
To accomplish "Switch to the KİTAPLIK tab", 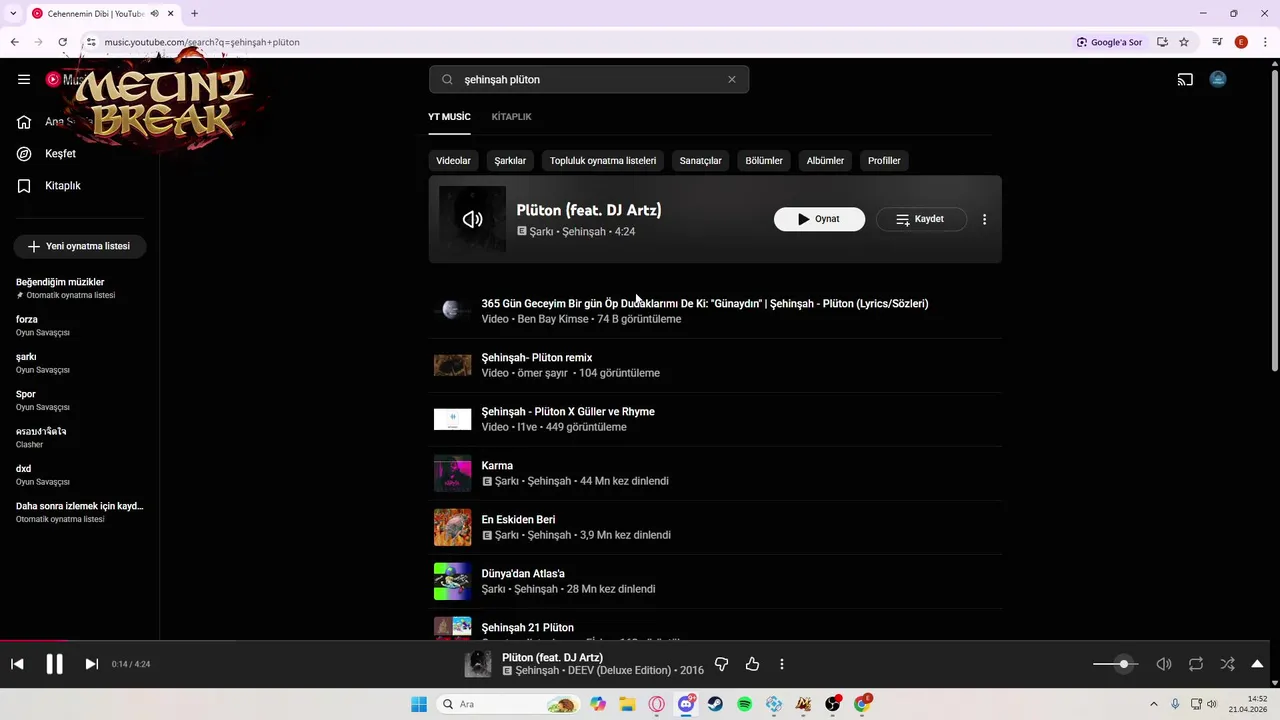I will click(x=511, y=117).
